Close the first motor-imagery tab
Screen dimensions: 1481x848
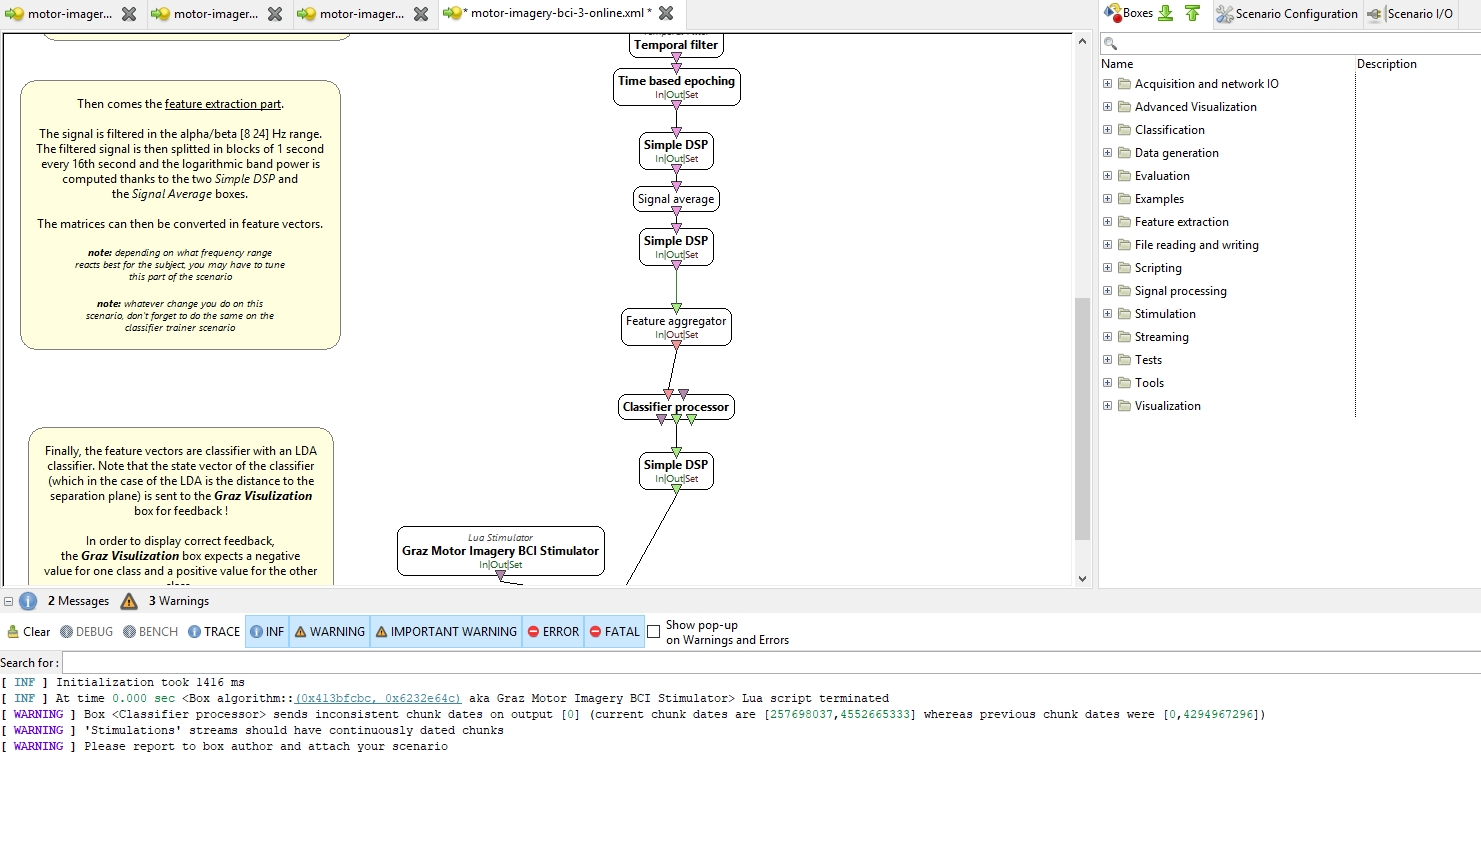pyautogui.click(x=129, y=14)
